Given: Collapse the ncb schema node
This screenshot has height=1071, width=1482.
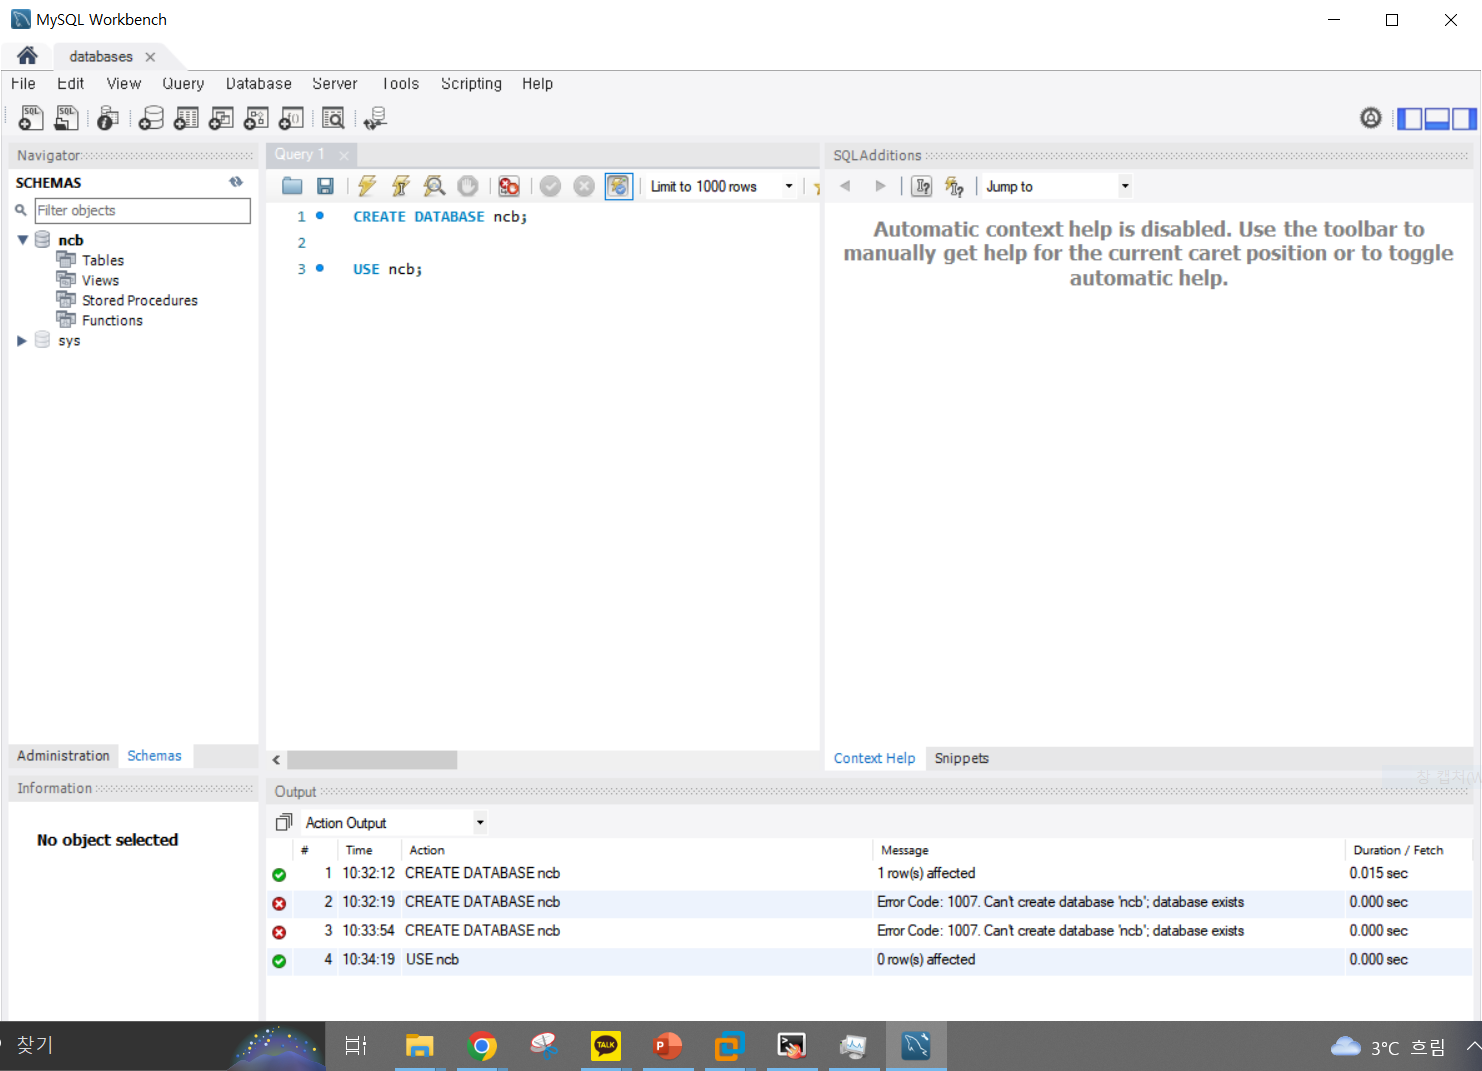Looking at the screenshot, I should (x=22, y=240).
